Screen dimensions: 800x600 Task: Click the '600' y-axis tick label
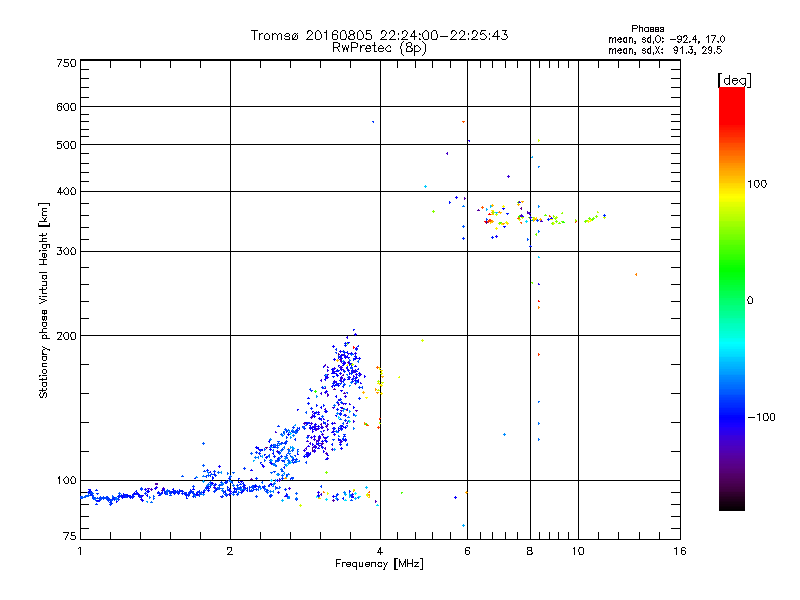pyautogui.click(x=66, y=107)
